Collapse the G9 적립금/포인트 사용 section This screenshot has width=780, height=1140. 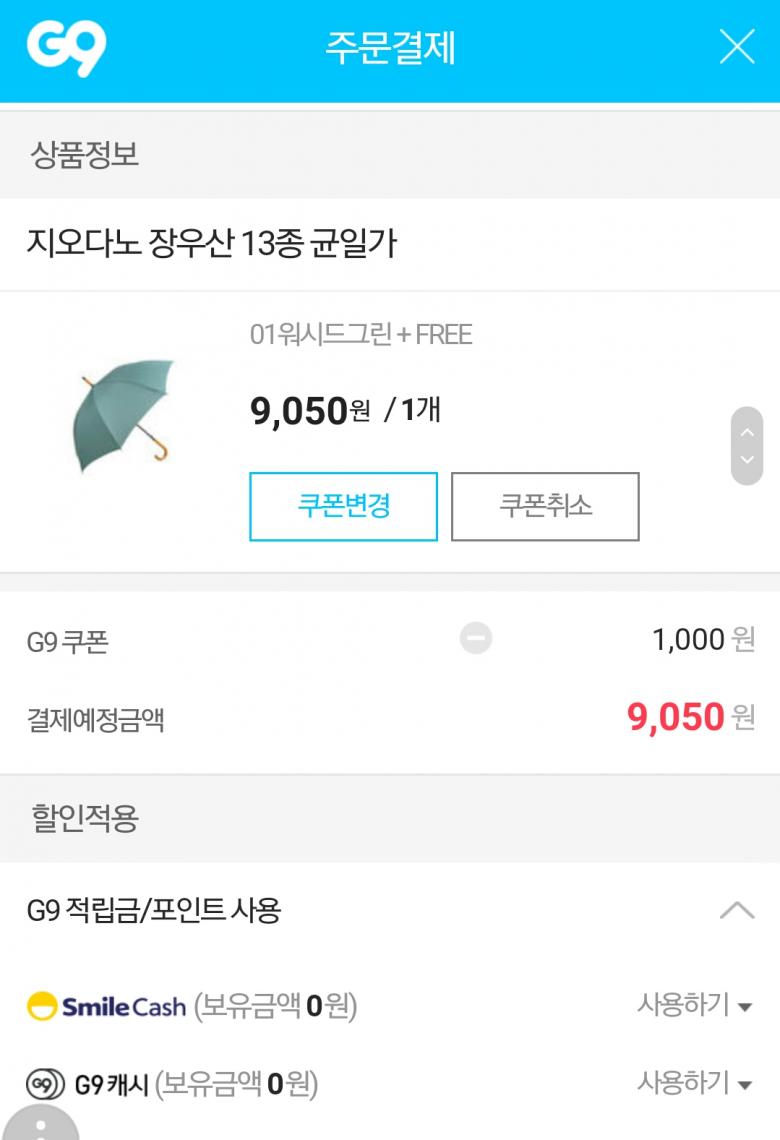(737, 910)
